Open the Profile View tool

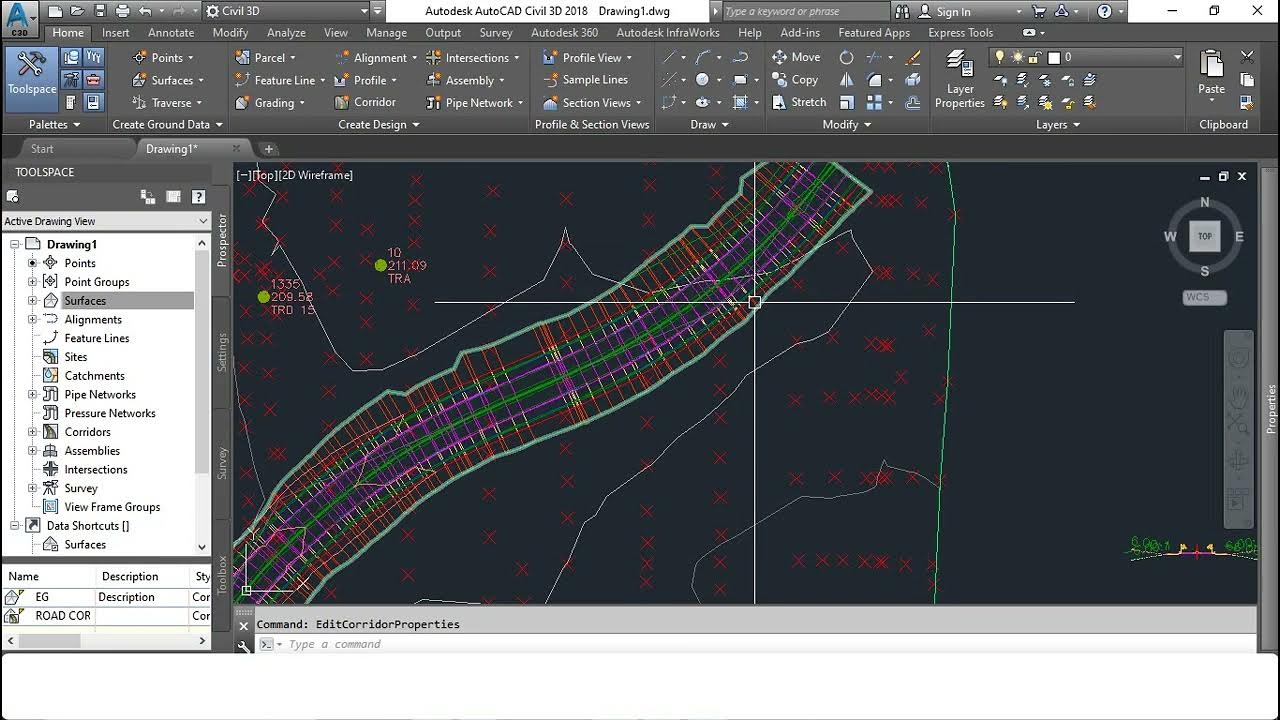586,58
